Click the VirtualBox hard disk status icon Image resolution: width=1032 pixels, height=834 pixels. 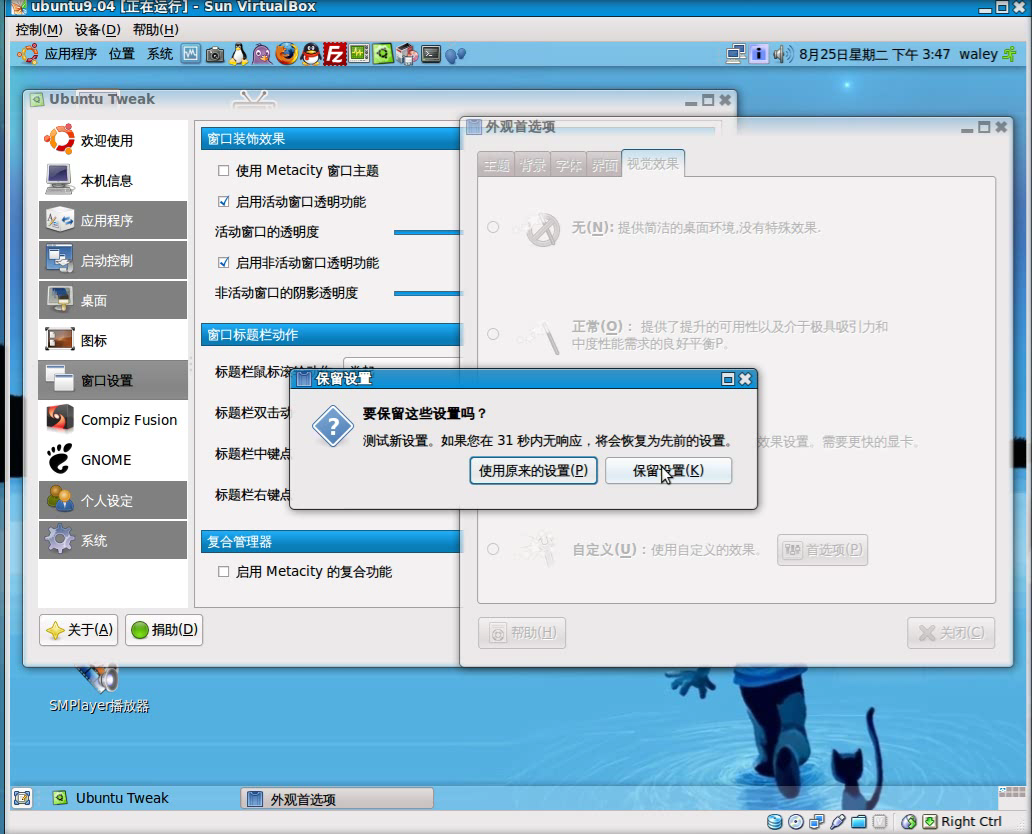click(775, 821)
